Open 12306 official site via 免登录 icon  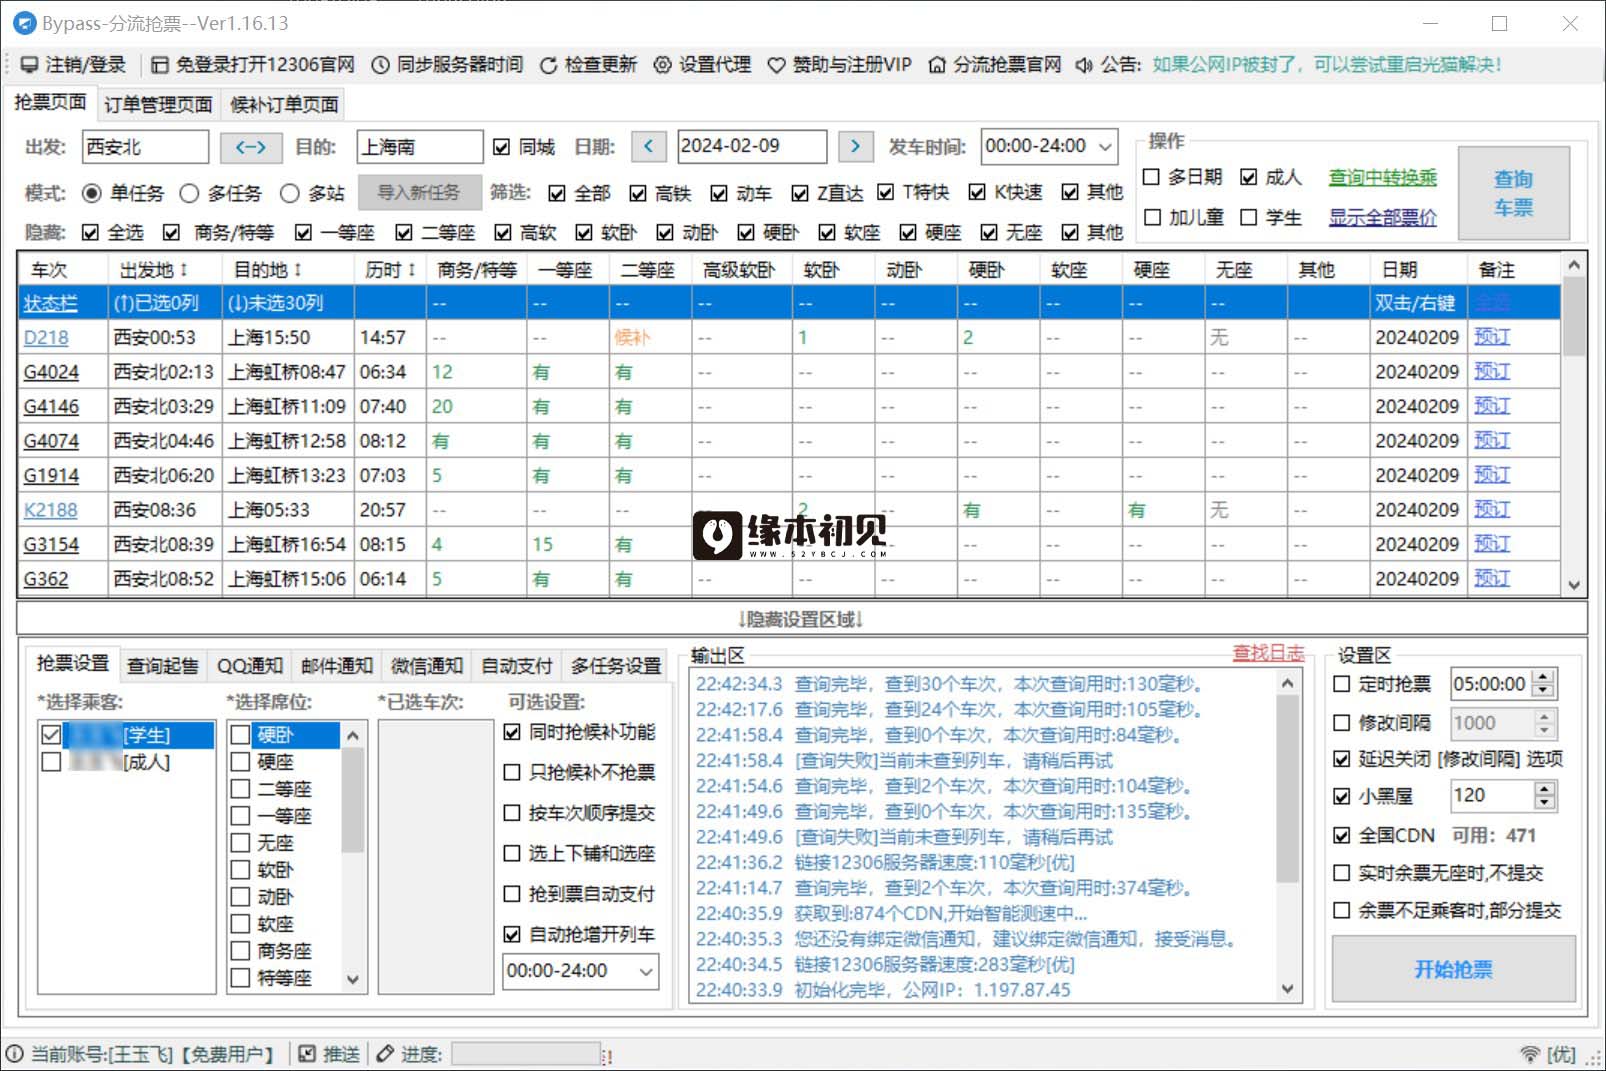(x=159, y=65)
